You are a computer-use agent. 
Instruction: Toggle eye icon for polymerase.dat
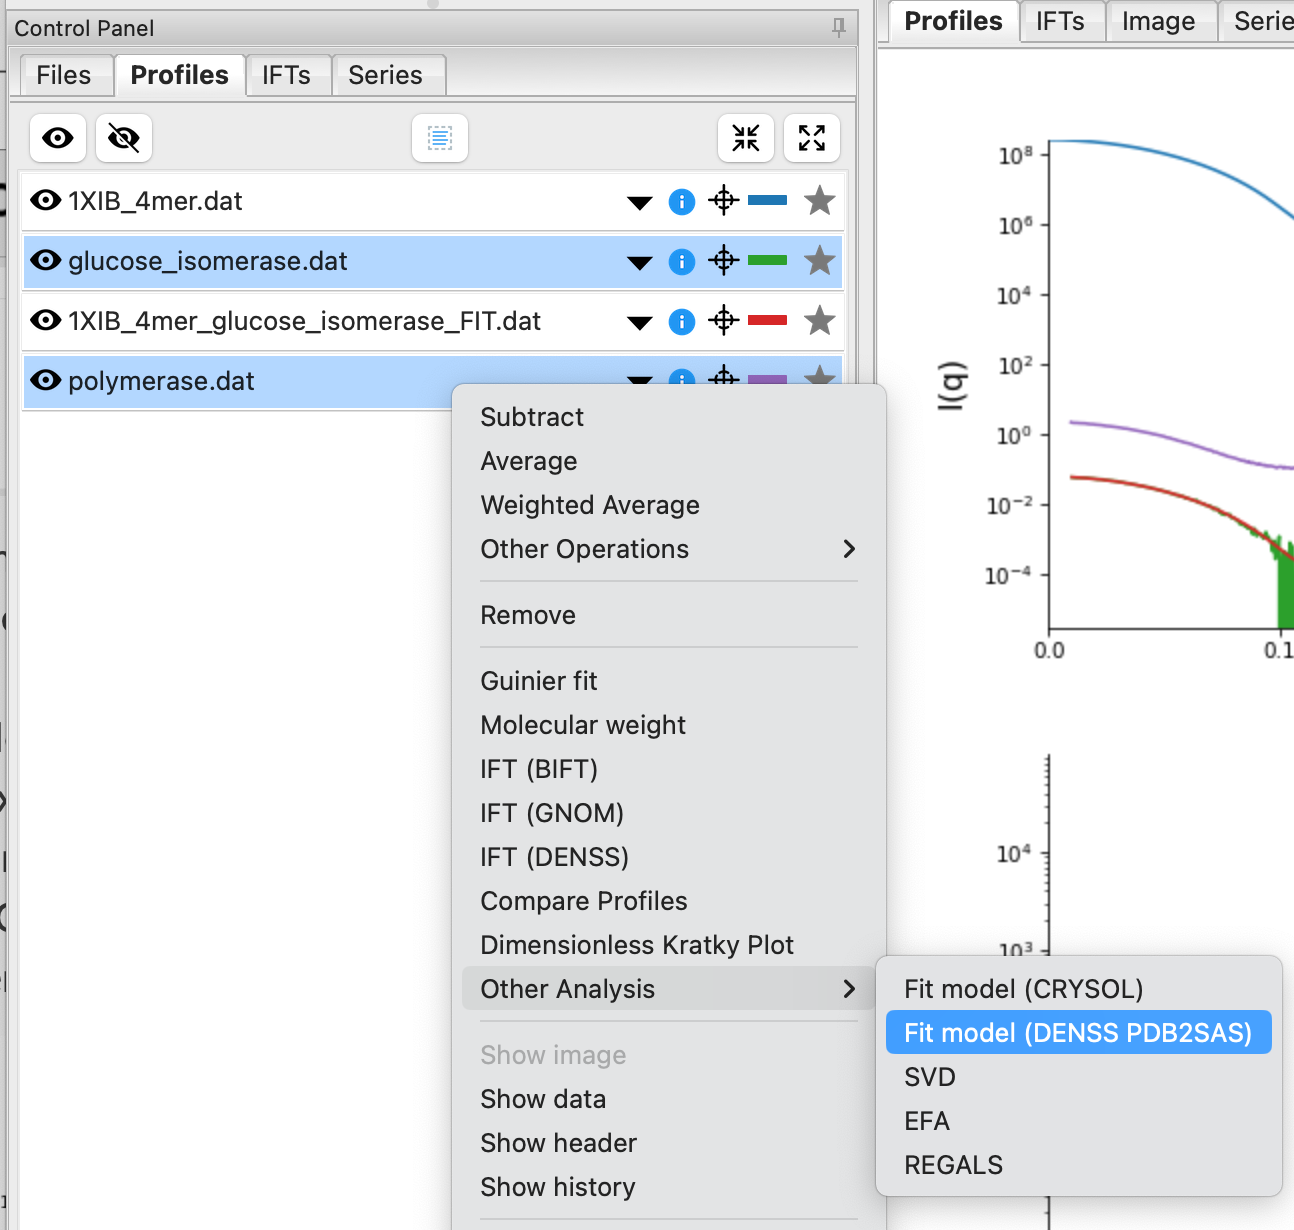pos(46,381)
